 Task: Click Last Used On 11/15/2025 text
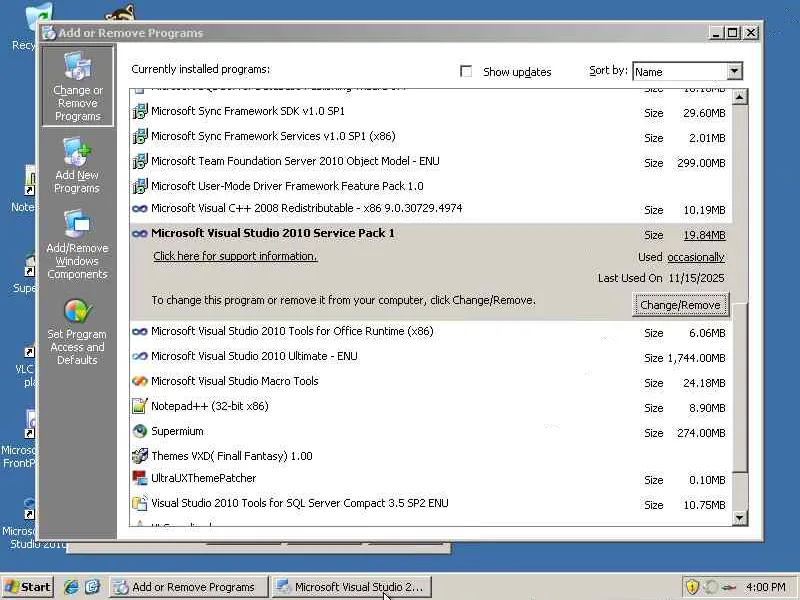point(661,278)
